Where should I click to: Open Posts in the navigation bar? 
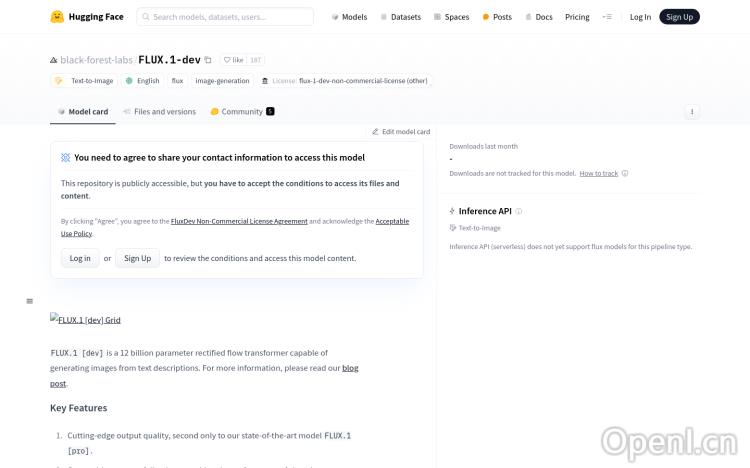click(x=497, y=17)
